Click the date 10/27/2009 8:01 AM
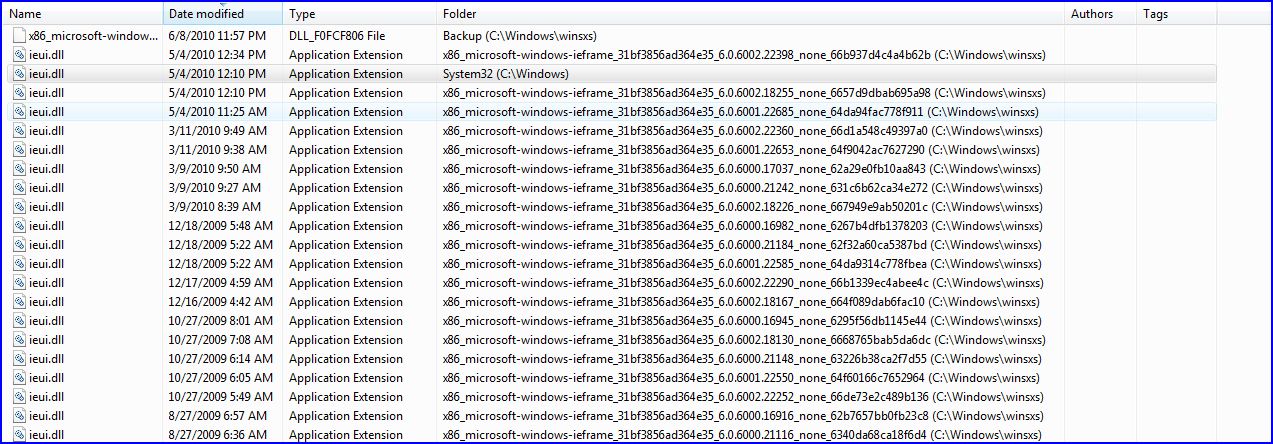 220,321
